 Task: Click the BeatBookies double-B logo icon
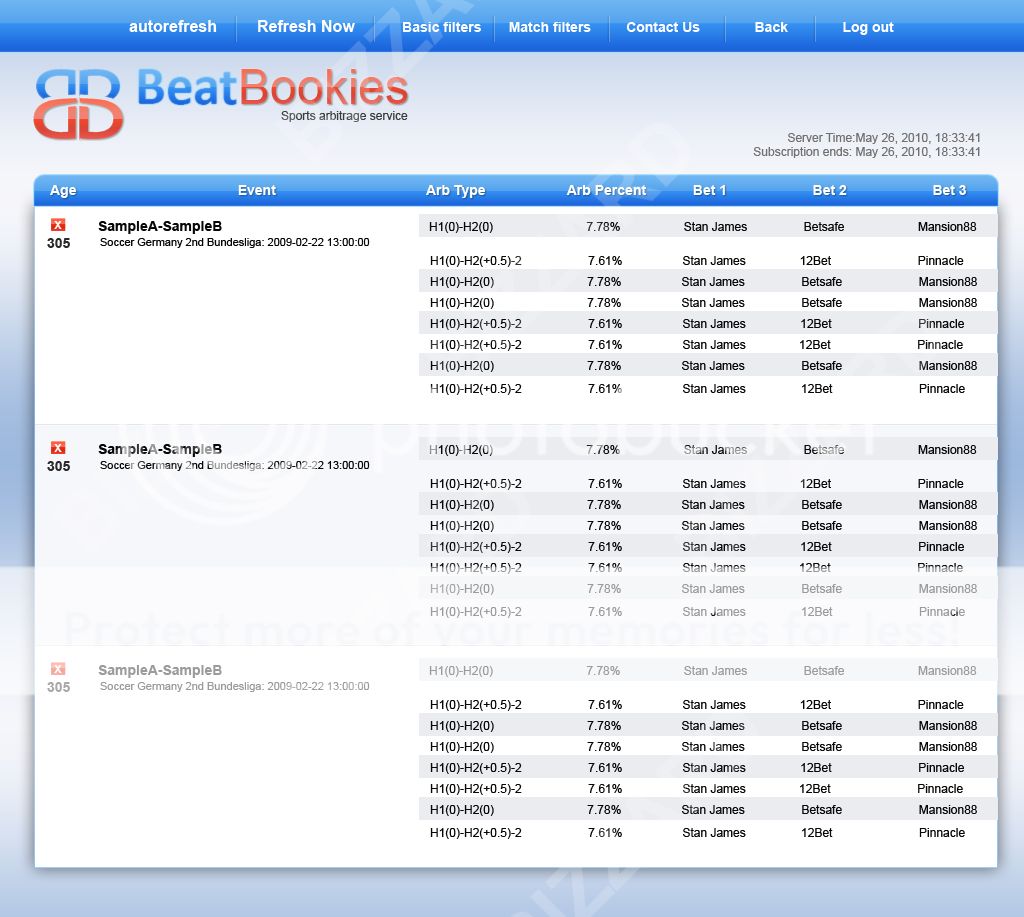tap(78, 104)
